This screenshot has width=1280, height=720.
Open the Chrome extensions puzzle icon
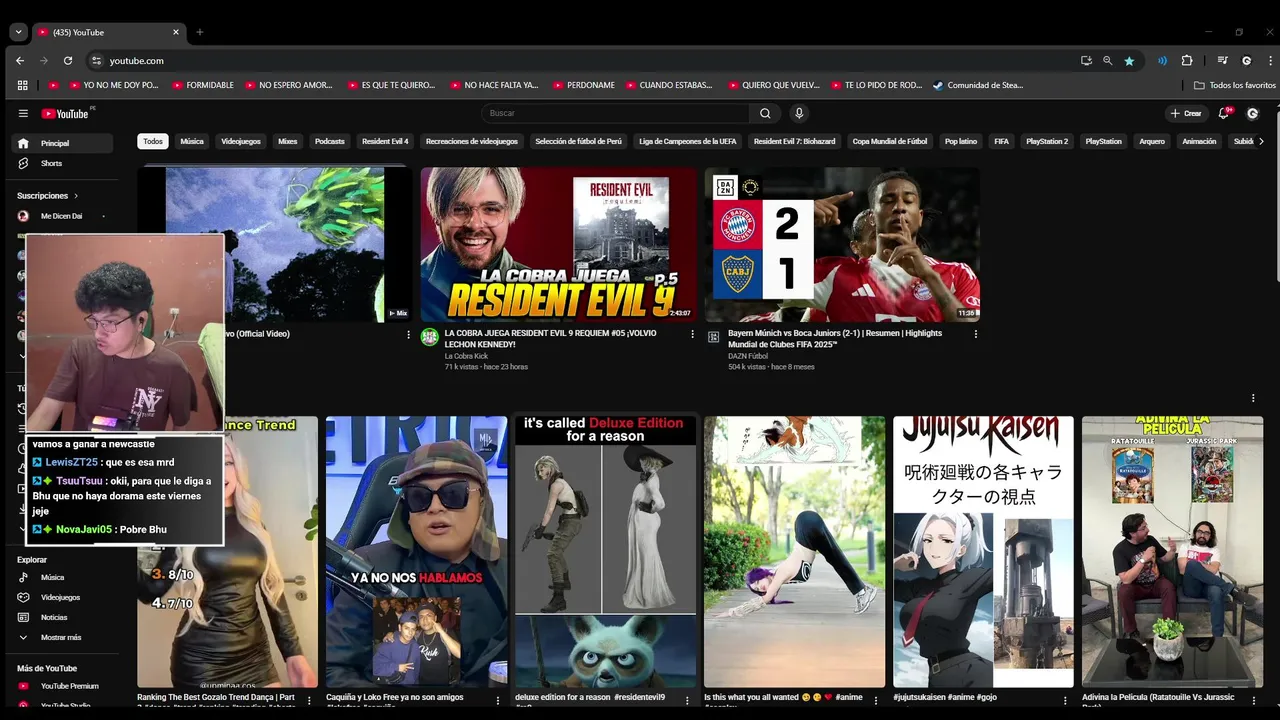1187,61
